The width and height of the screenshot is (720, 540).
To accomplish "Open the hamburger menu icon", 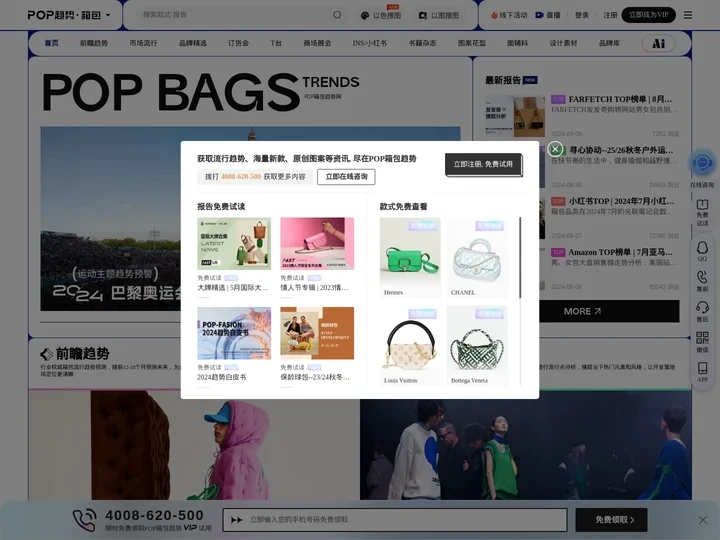I will click(688, 15).
